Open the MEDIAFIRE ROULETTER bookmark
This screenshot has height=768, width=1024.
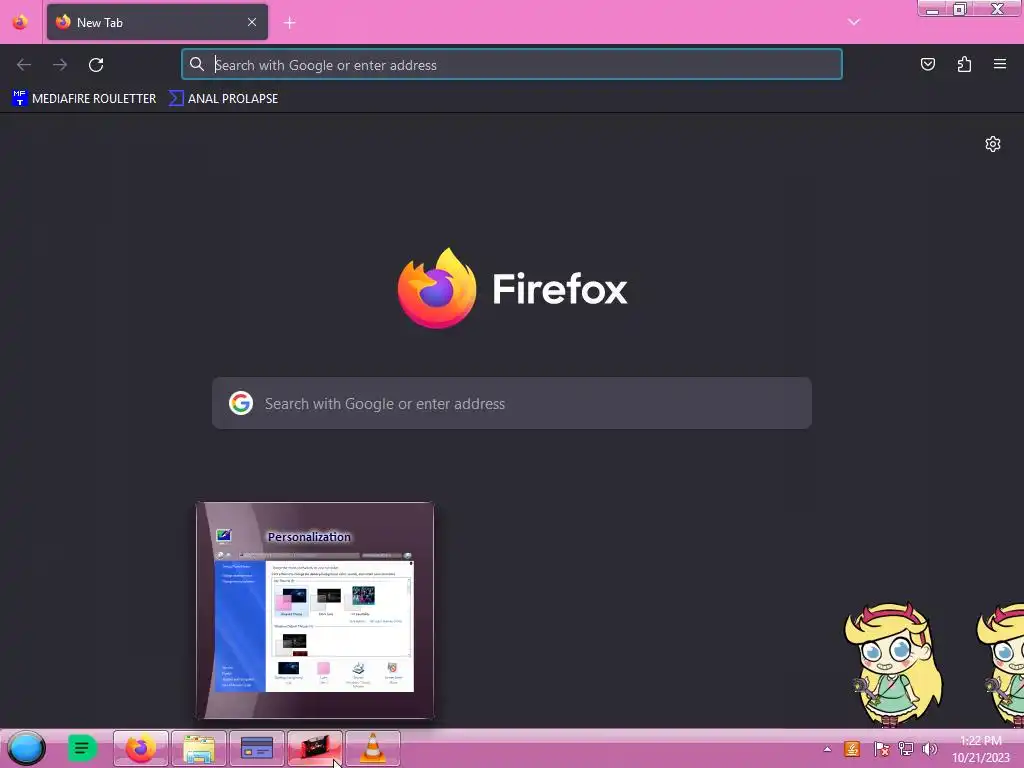tap(84, 99)
